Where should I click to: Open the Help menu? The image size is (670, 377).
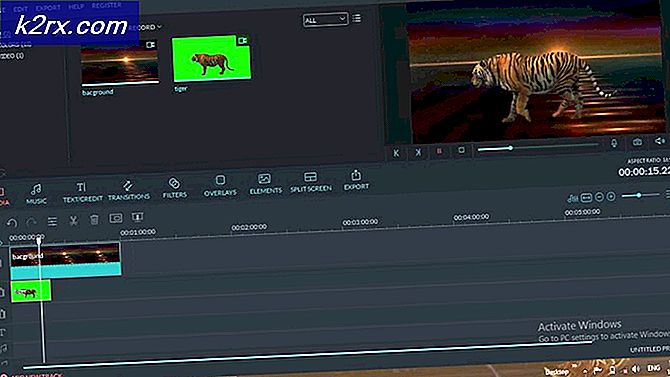76,7
